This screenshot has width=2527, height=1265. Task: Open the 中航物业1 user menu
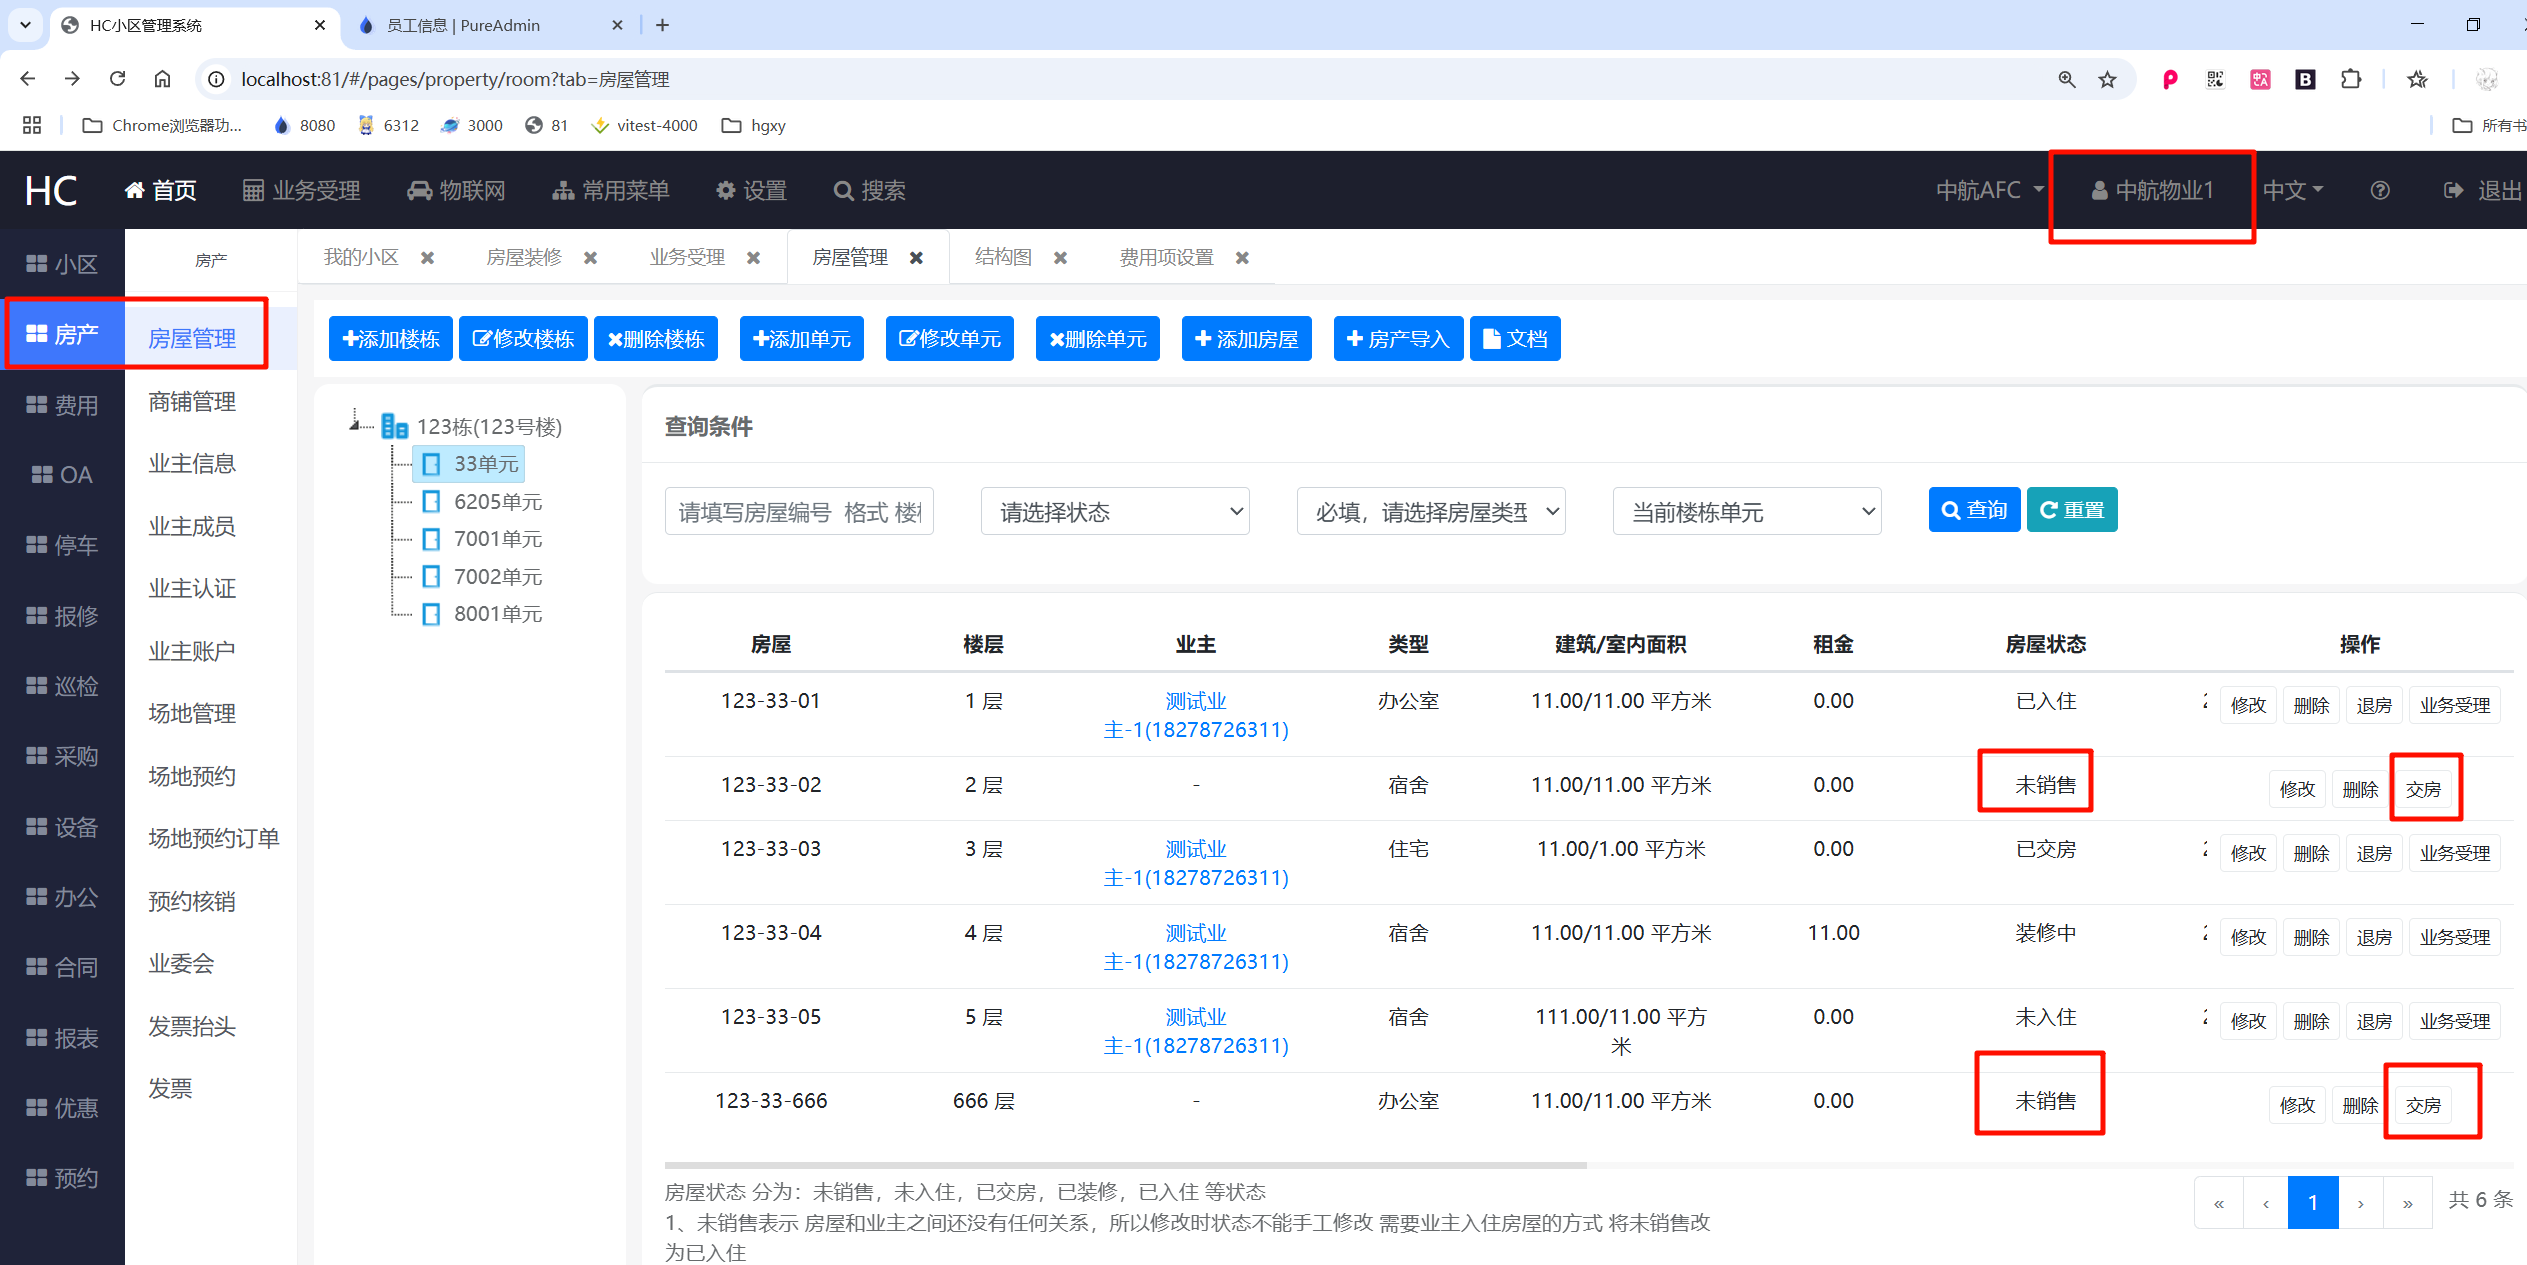point(2152,190)
